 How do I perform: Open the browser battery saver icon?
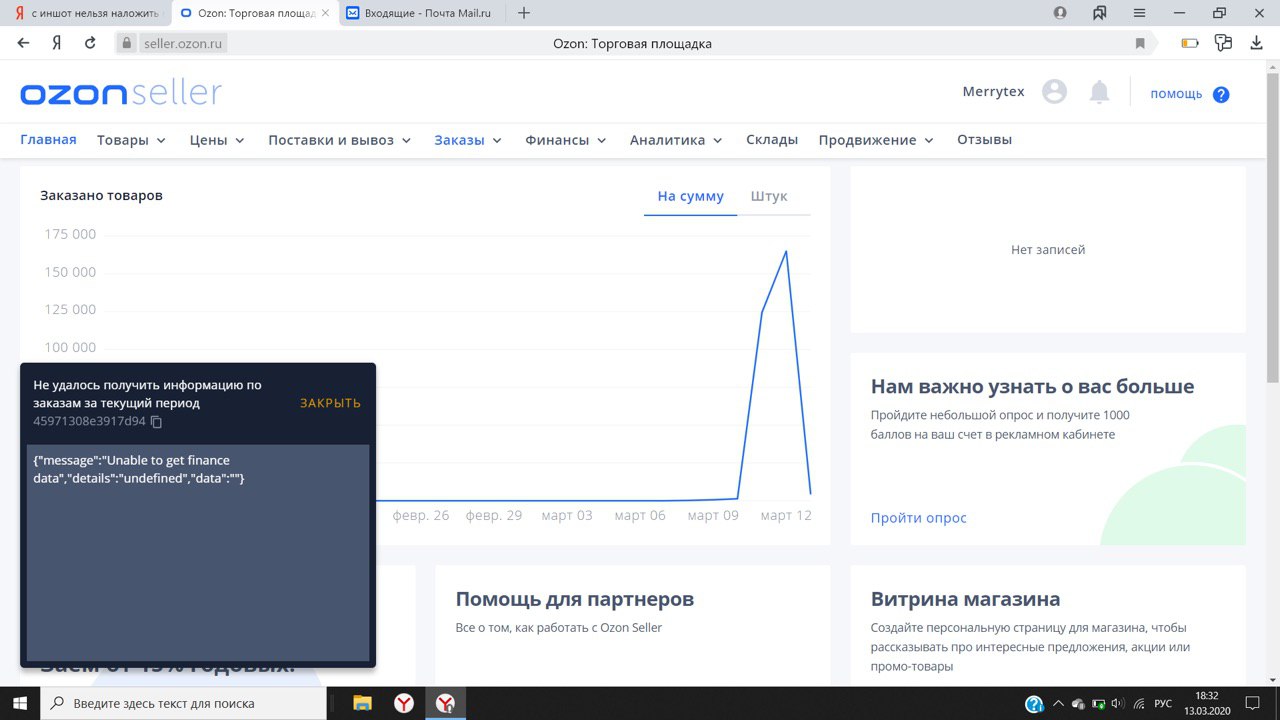click(x=1190, y=43)
